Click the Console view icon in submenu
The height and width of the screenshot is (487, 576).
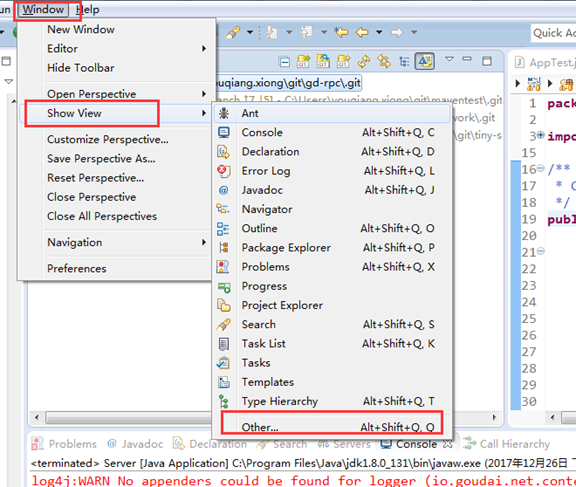(224, 132)
